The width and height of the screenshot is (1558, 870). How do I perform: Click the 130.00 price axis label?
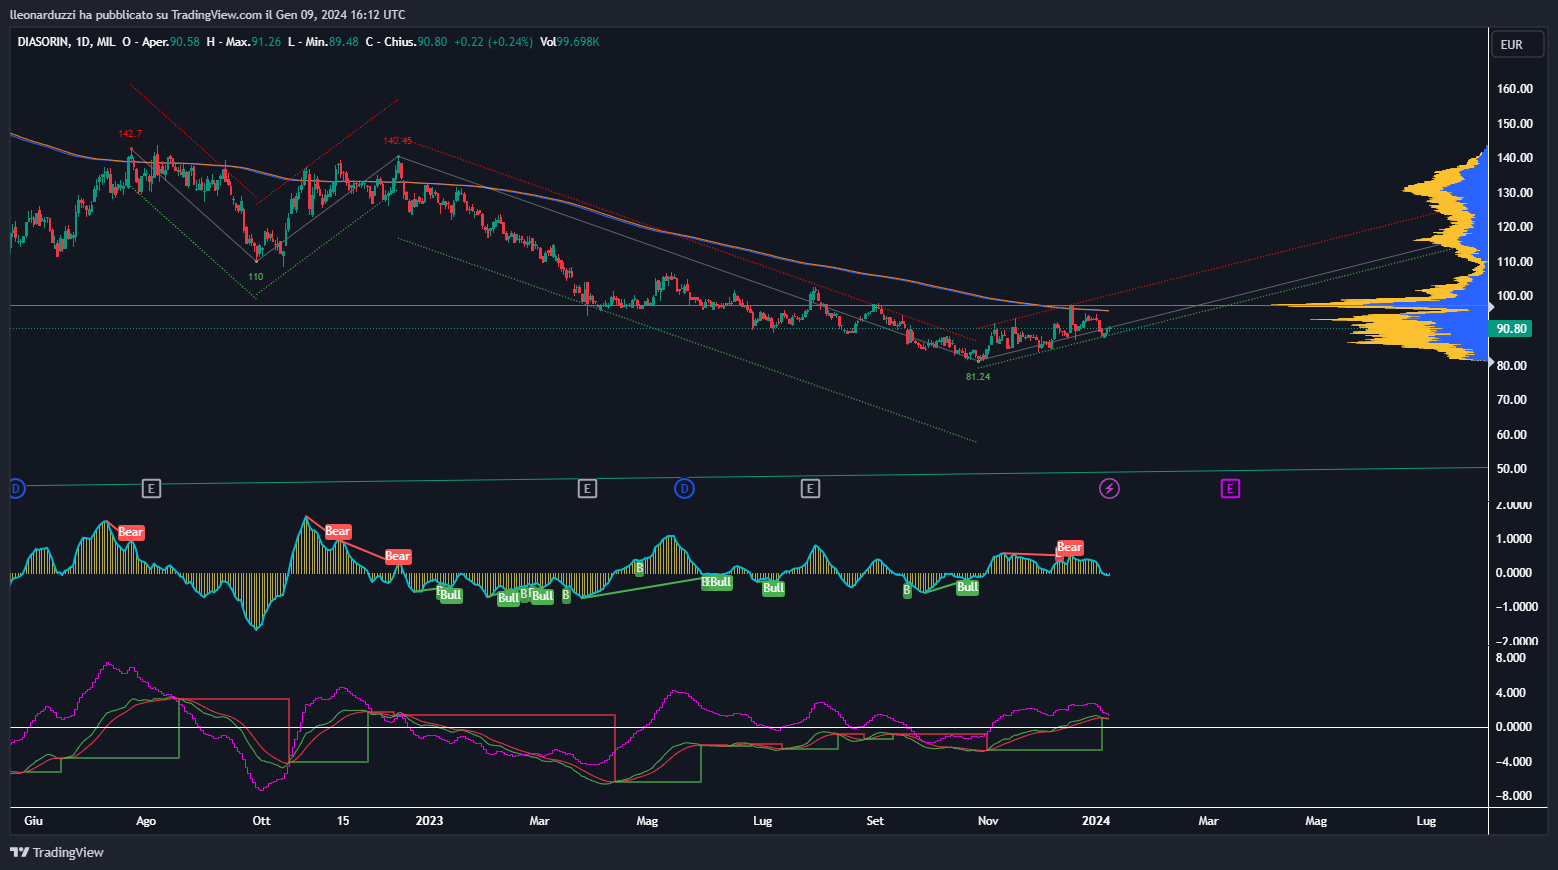point(1514,193)
